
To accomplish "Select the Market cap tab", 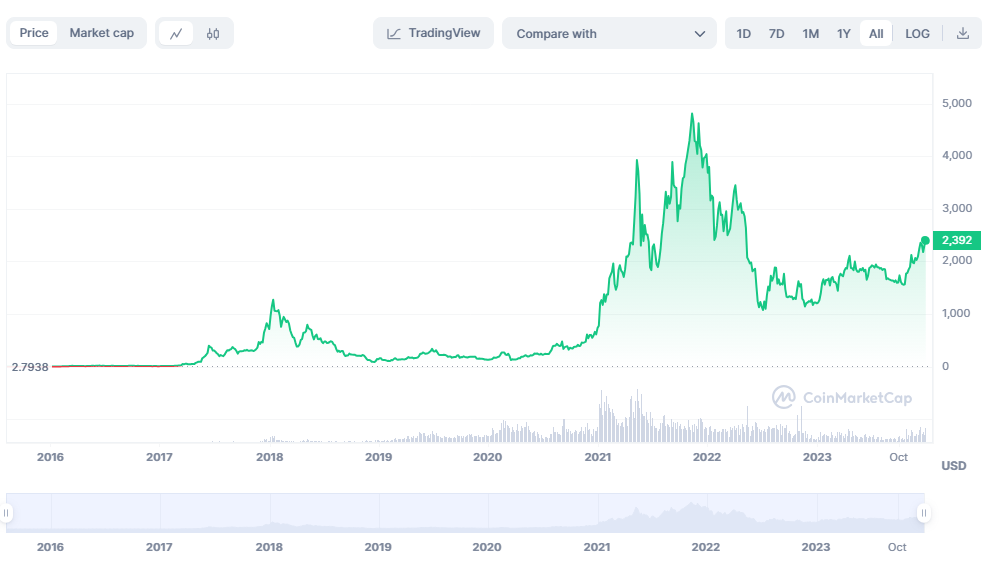I will [102, 33].
